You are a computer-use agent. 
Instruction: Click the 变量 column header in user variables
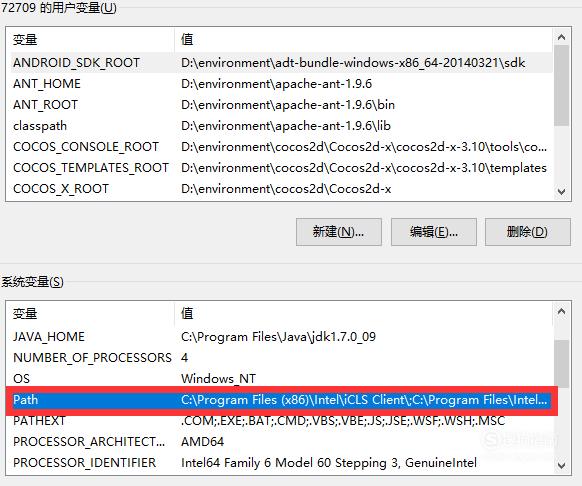(92, 40)
